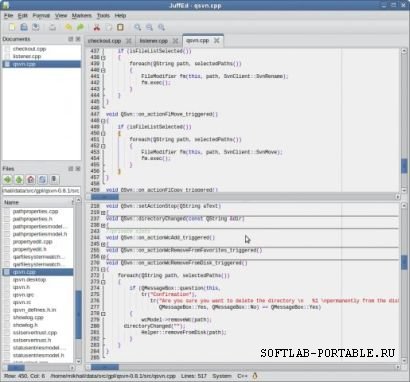The height and width of the screenshot is (382, 410).
Task: Sort files by the Name column header
Action: (x=38, y=202)
